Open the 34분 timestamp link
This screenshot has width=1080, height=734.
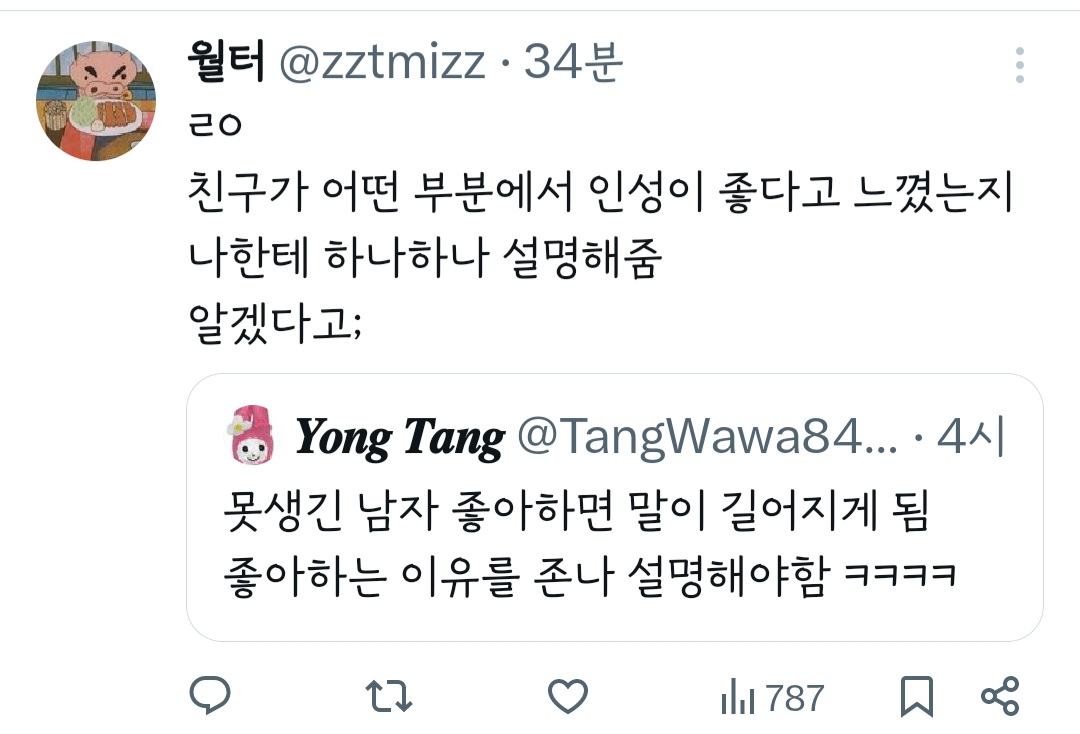[573, 62]
